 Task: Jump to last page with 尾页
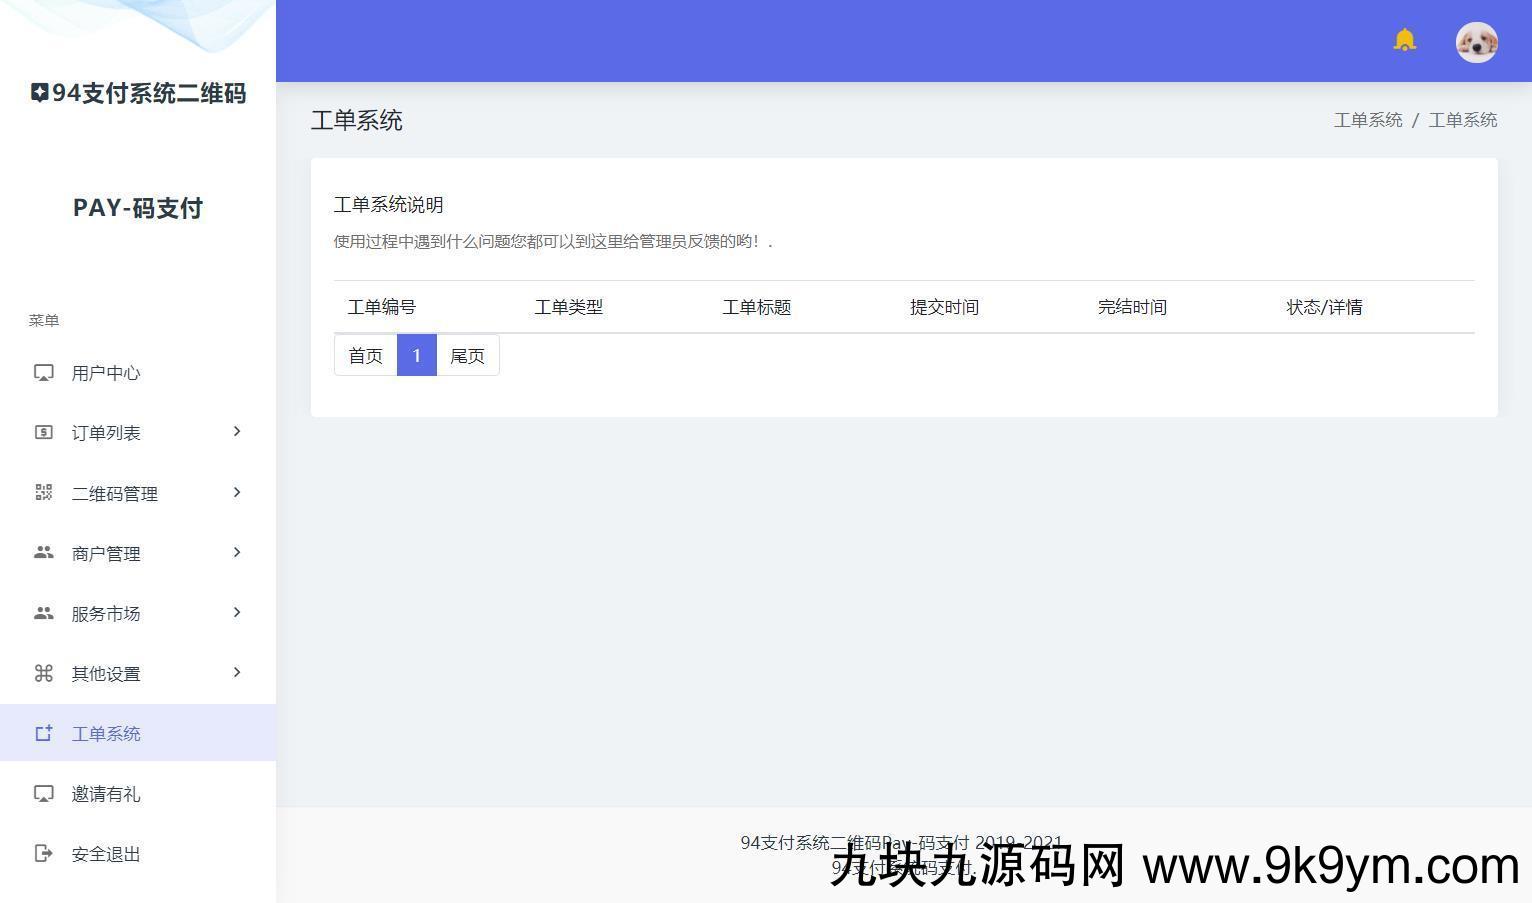click(467, 356)
